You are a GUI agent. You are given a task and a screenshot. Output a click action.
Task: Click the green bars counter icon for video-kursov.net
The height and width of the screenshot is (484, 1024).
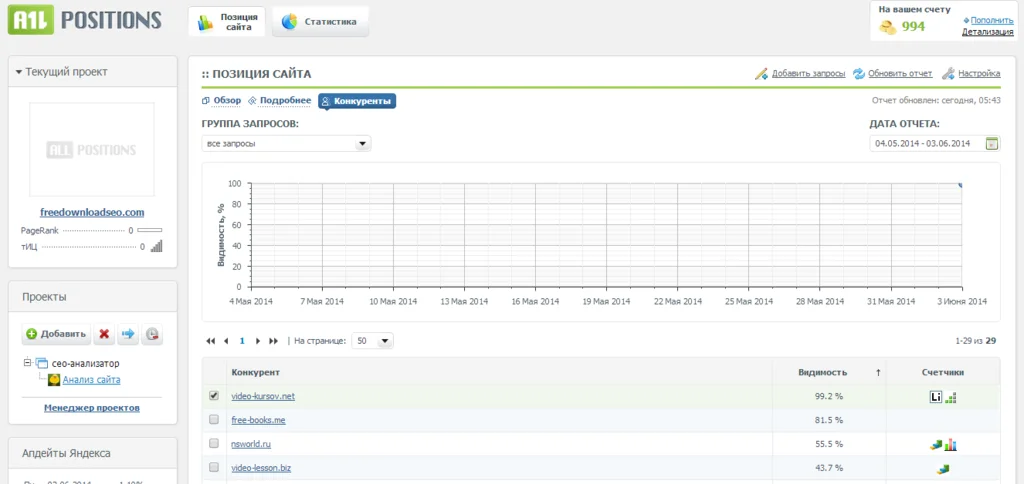[x=951, y=397]
